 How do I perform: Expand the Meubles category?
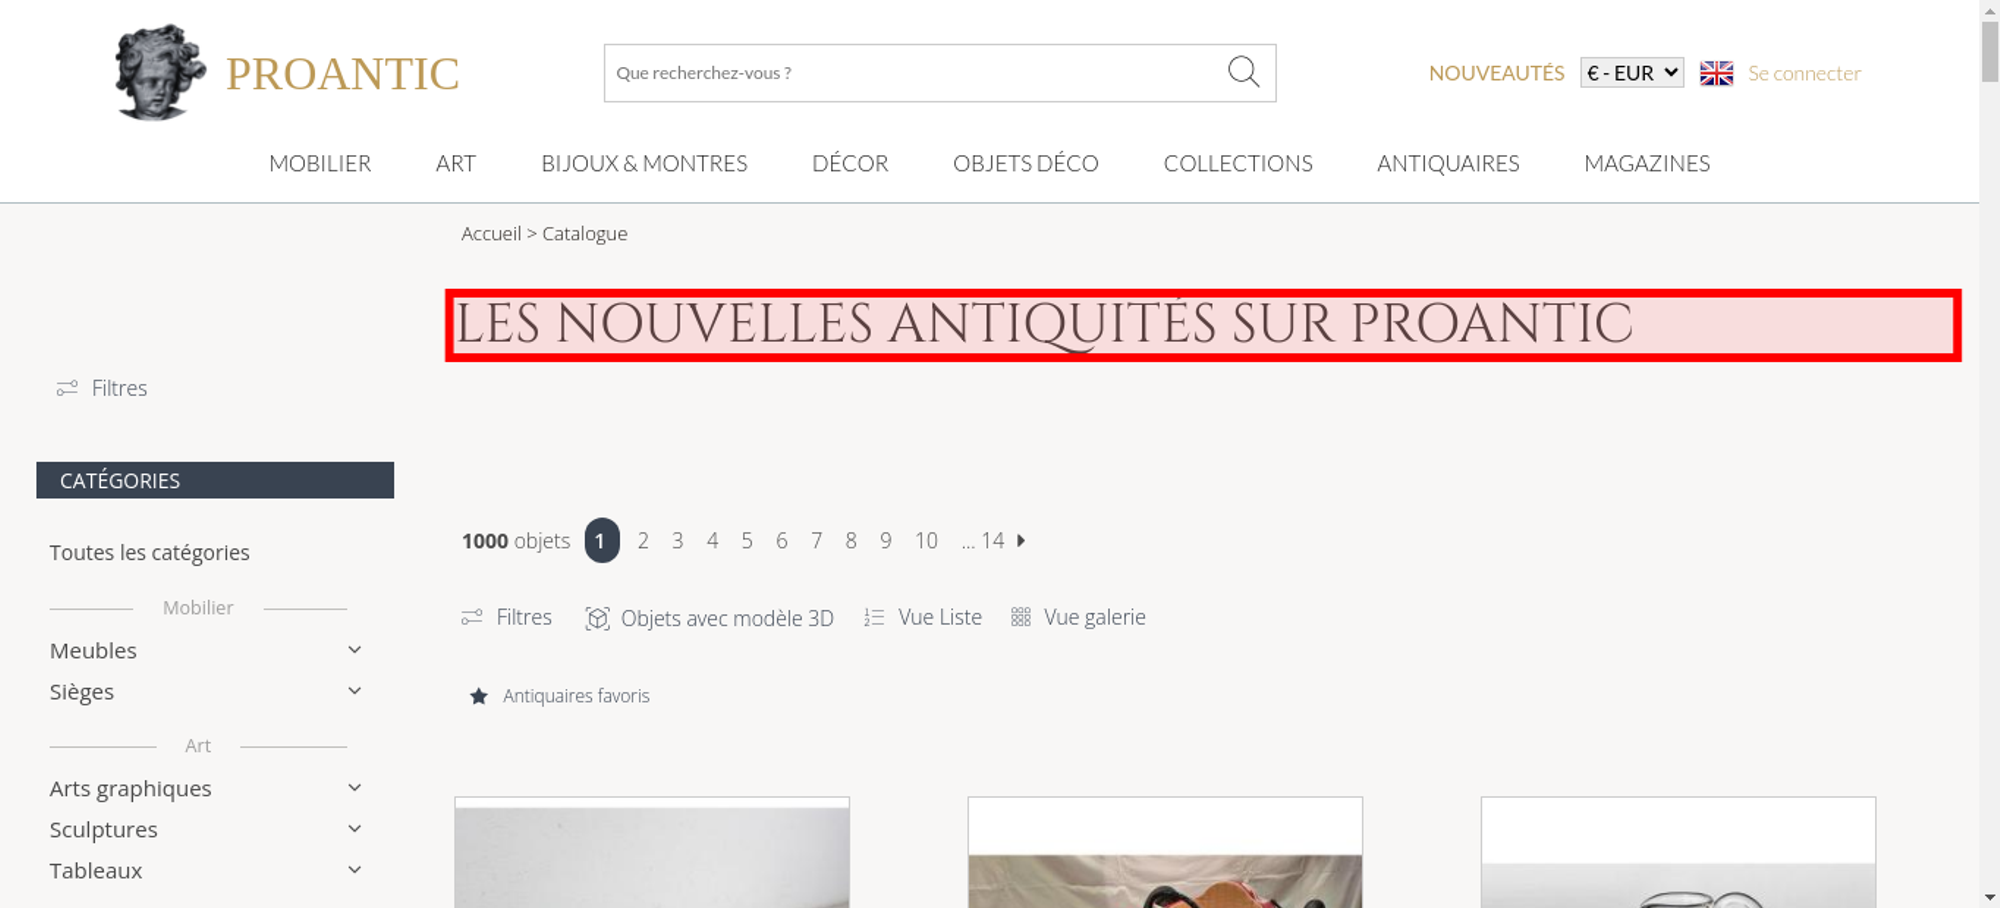(354, 650)
